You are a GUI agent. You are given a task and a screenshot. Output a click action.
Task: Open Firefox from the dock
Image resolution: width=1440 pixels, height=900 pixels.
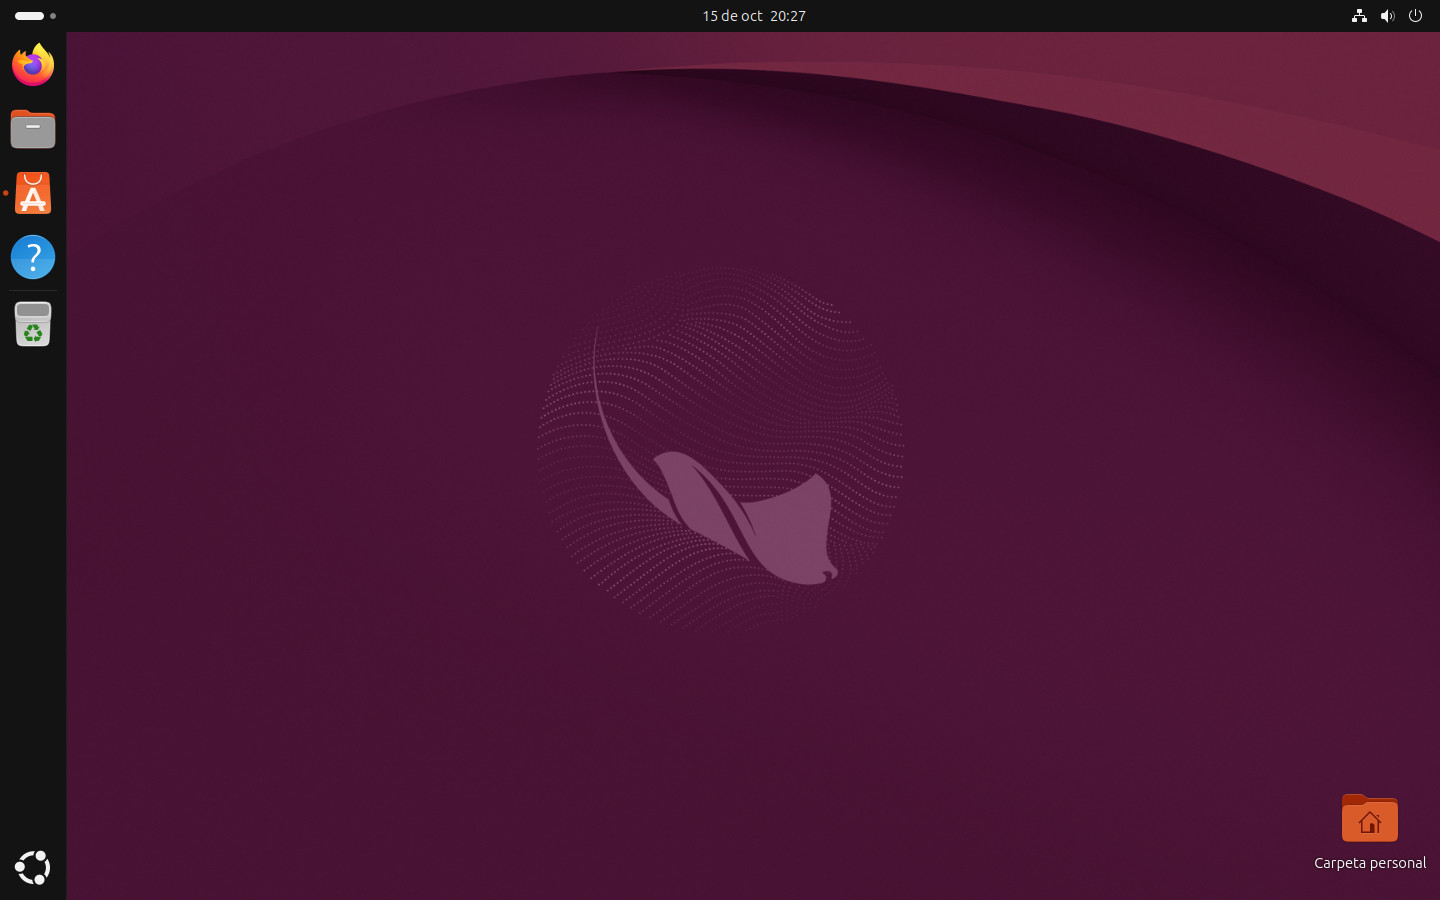click(33, 65)
